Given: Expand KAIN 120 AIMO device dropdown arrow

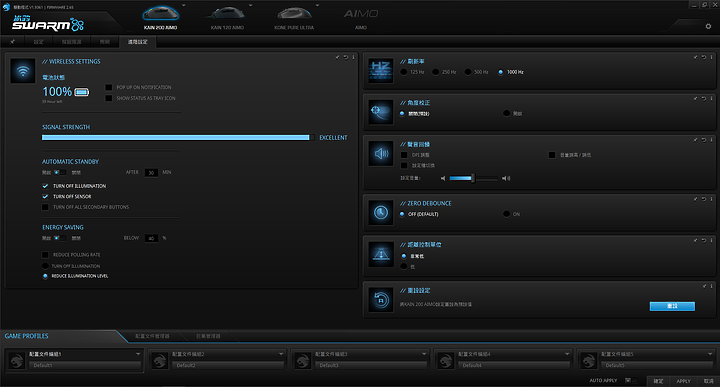Looking at the screenshot, I should point(250,6).
